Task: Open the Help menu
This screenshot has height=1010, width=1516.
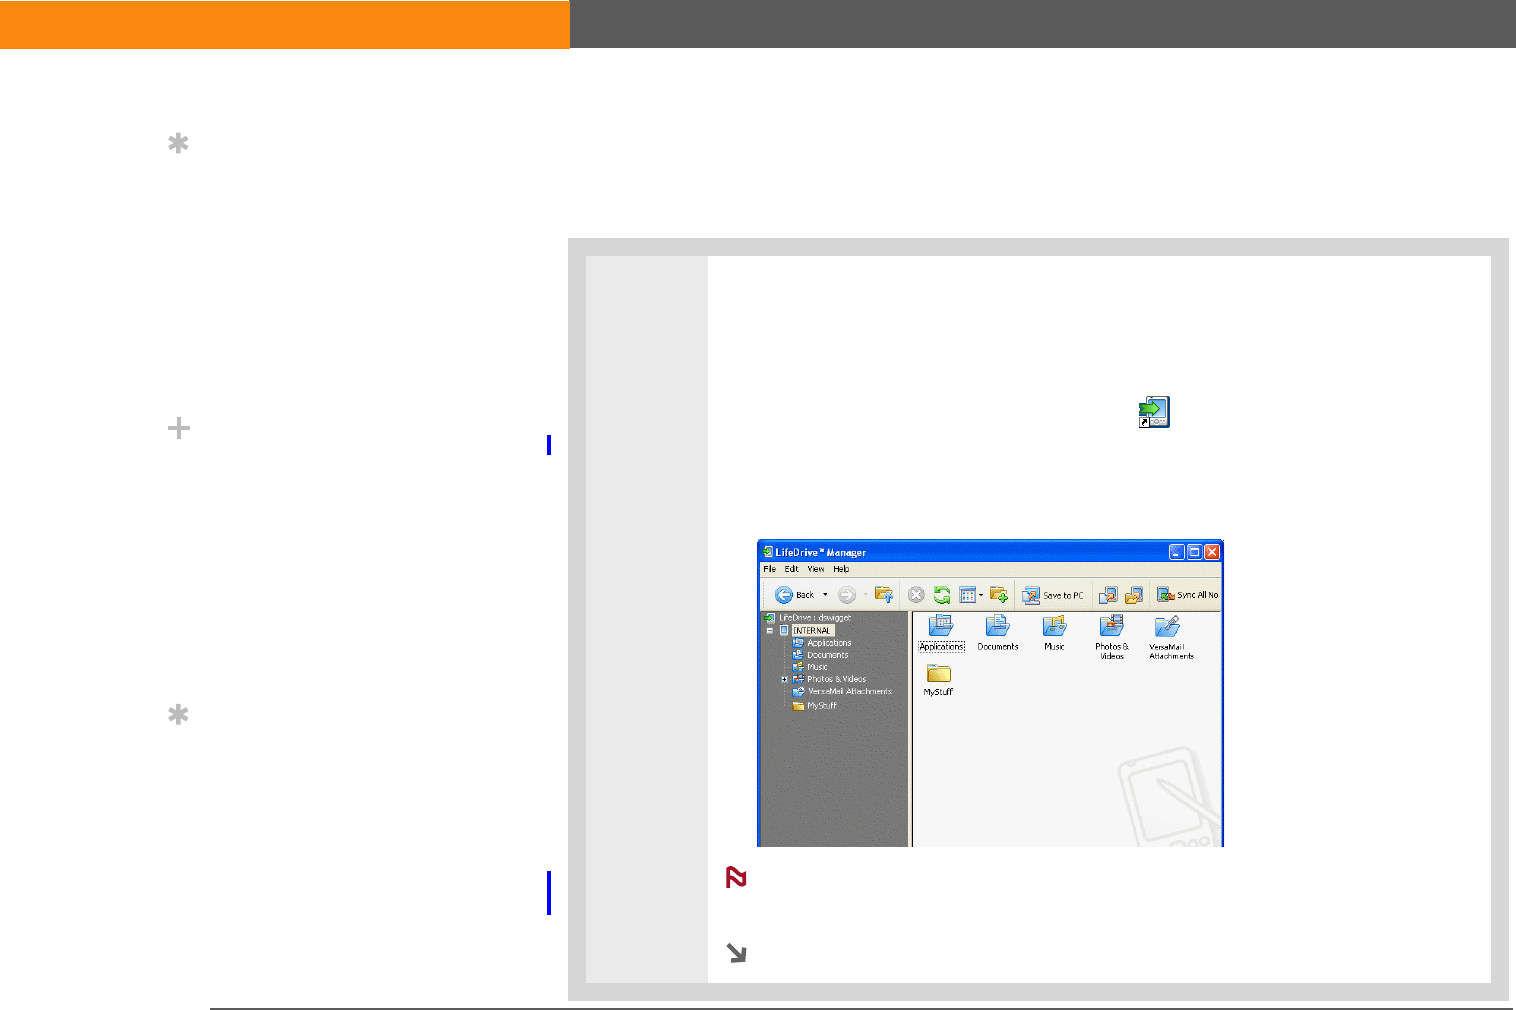Action: coord(842,569)
